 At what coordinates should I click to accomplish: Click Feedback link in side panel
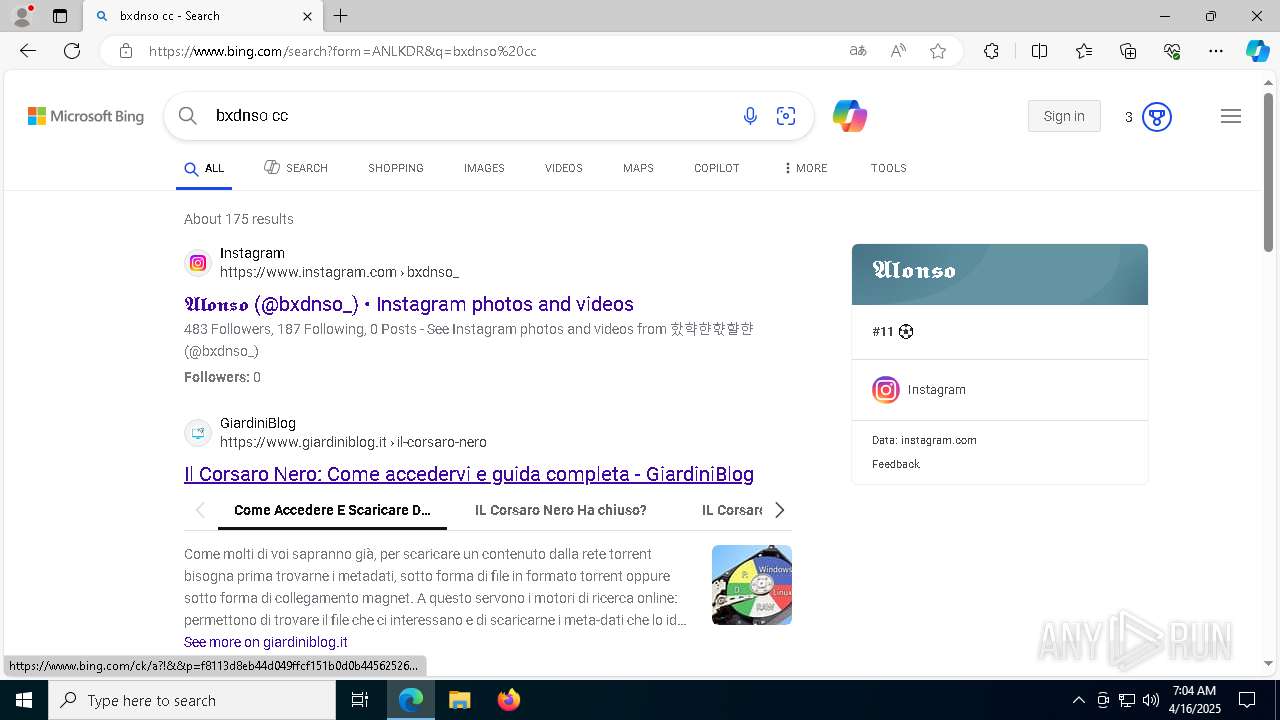(x=896, y=464)
